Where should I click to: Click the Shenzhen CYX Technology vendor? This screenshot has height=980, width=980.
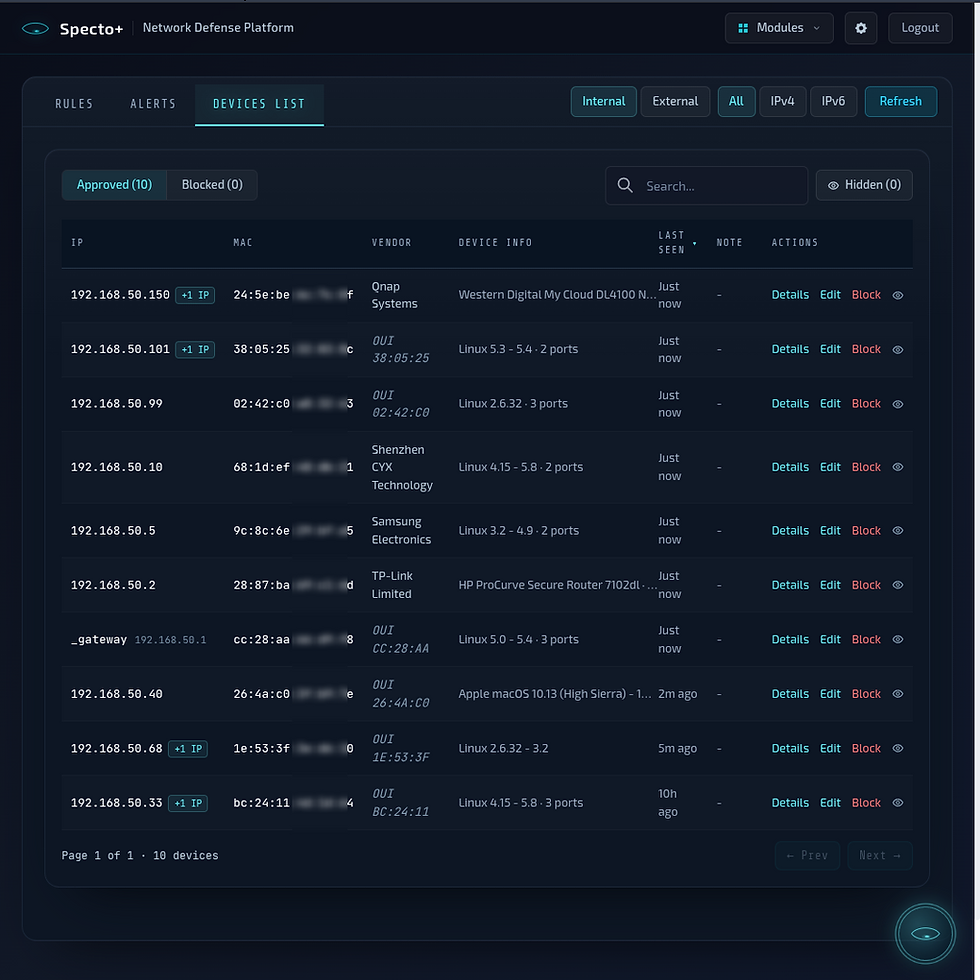coord(402,468)
